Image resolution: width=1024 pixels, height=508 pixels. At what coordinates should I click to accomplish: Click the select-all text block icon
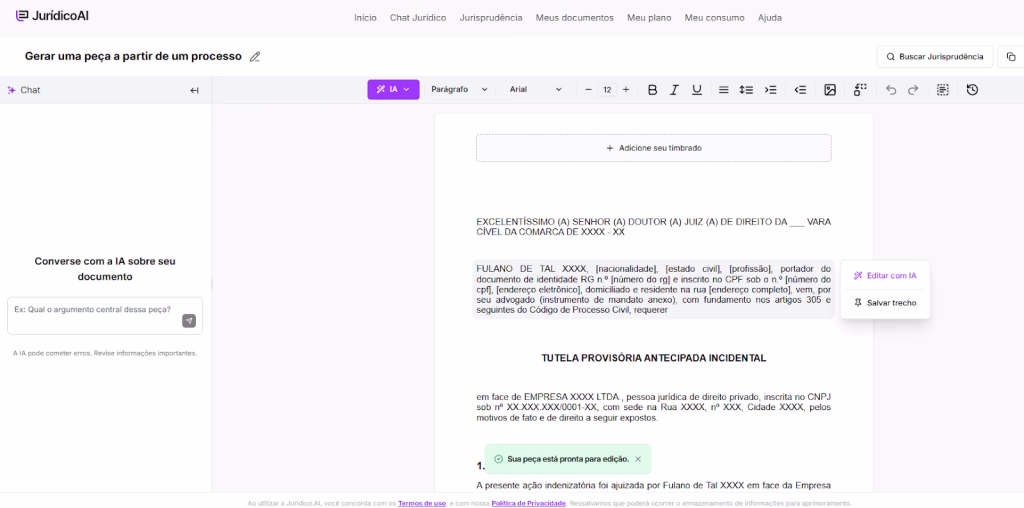pos(942,90)
